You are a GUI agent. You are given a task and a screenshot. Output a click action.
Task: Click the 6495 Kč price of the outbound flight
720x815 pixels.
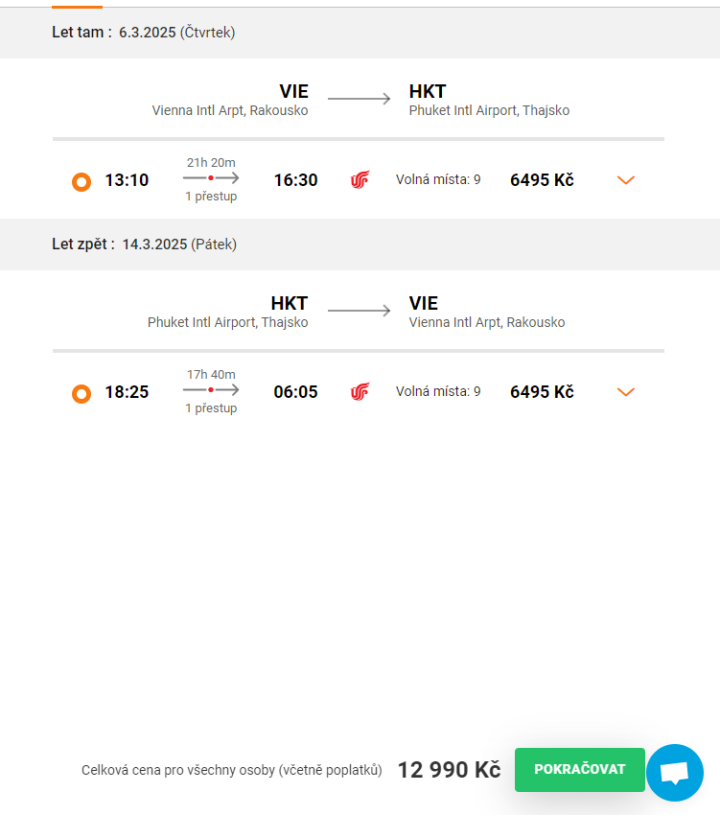click(x=542, y=180)
